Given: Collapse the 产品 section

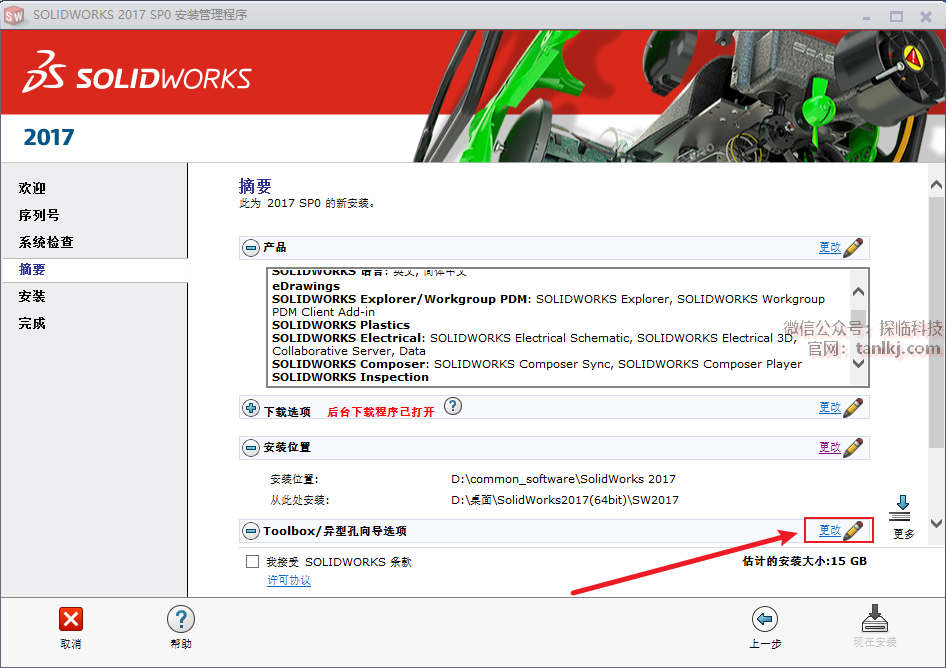Looking at the screenshot, I should tap(251, 247).
